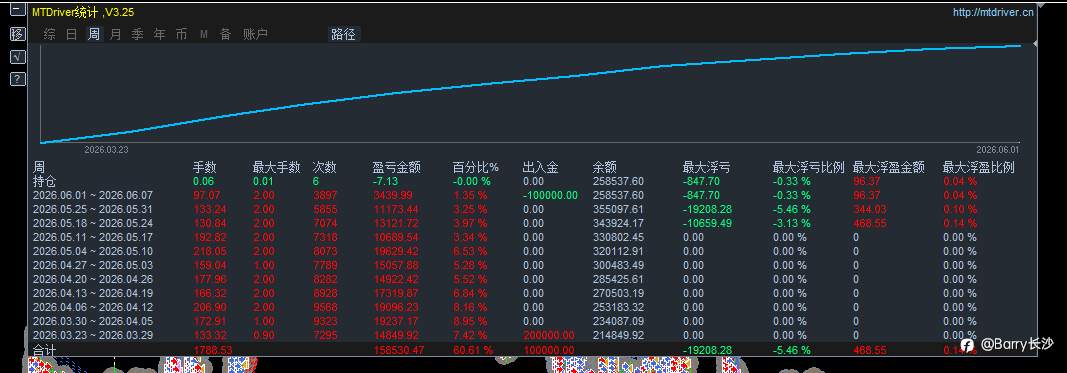Click the 路径 path button

[x=344, y=35]
